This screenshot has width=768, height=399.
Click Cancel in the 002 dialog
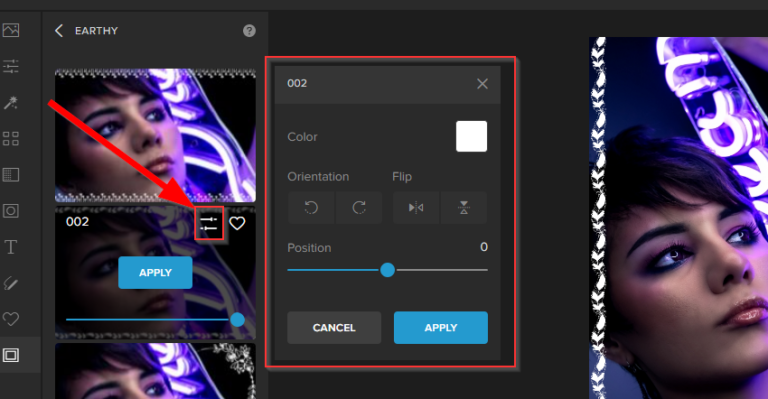click(334, 328)
